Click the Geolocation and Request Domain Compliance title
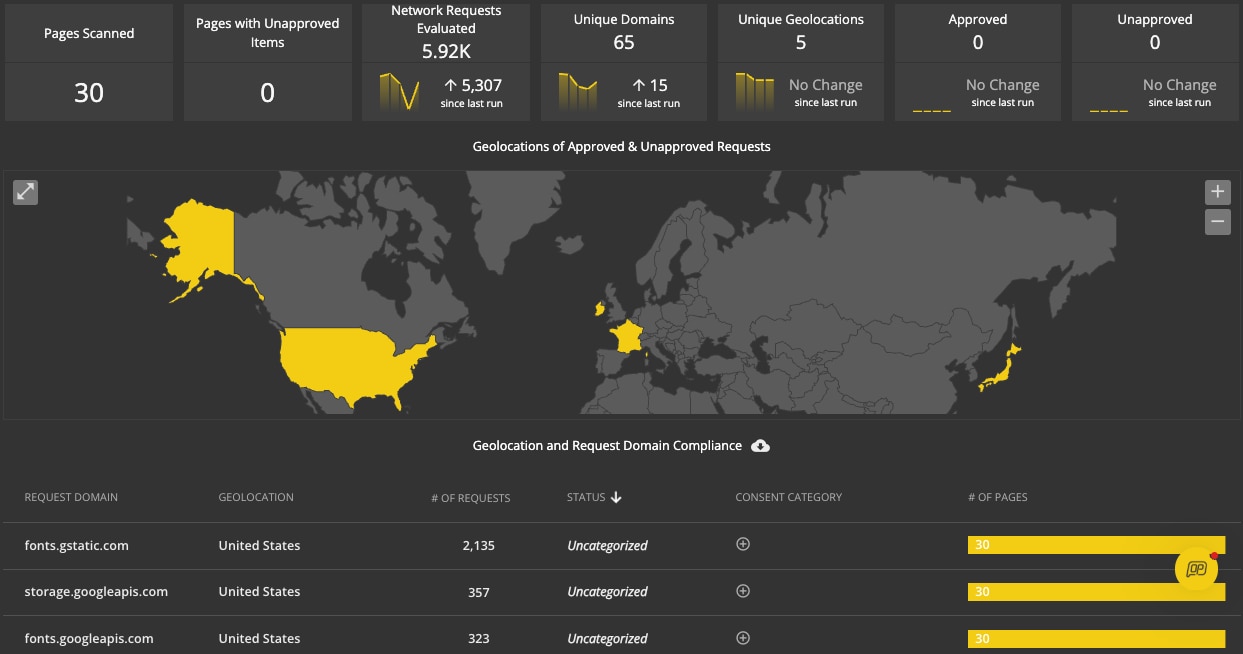This screenshot has width=1243, height=654. (x=607, y=446)
